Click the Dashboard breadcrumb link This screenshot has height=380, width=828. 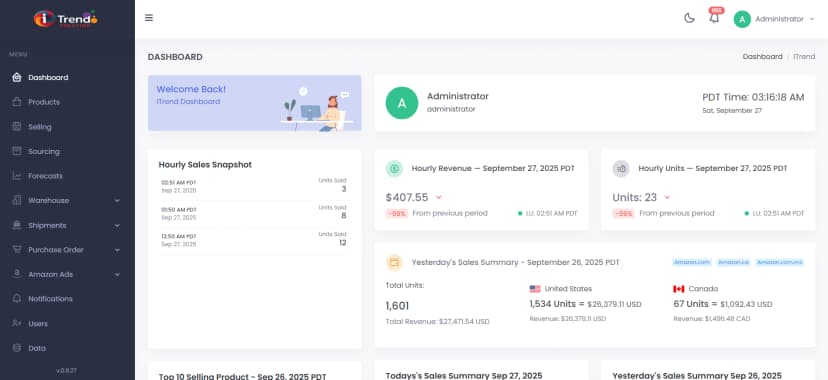[x=763, y=56]
